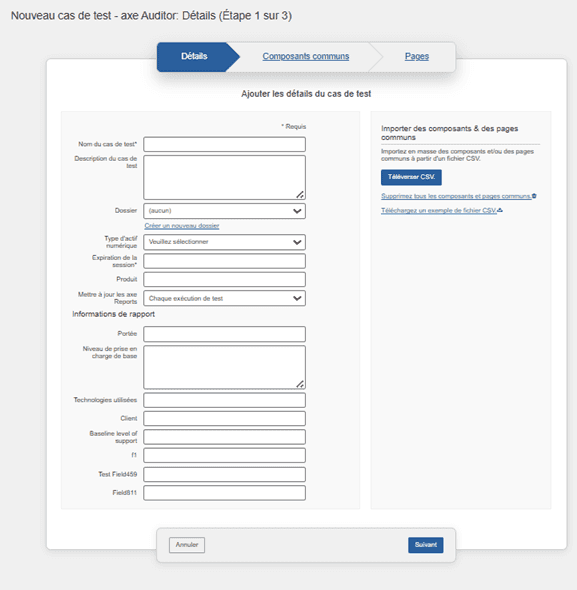Screen dimensions: 577x590
Task: Click the download icon after CSV example link
Action: click(x=500, y=210)
